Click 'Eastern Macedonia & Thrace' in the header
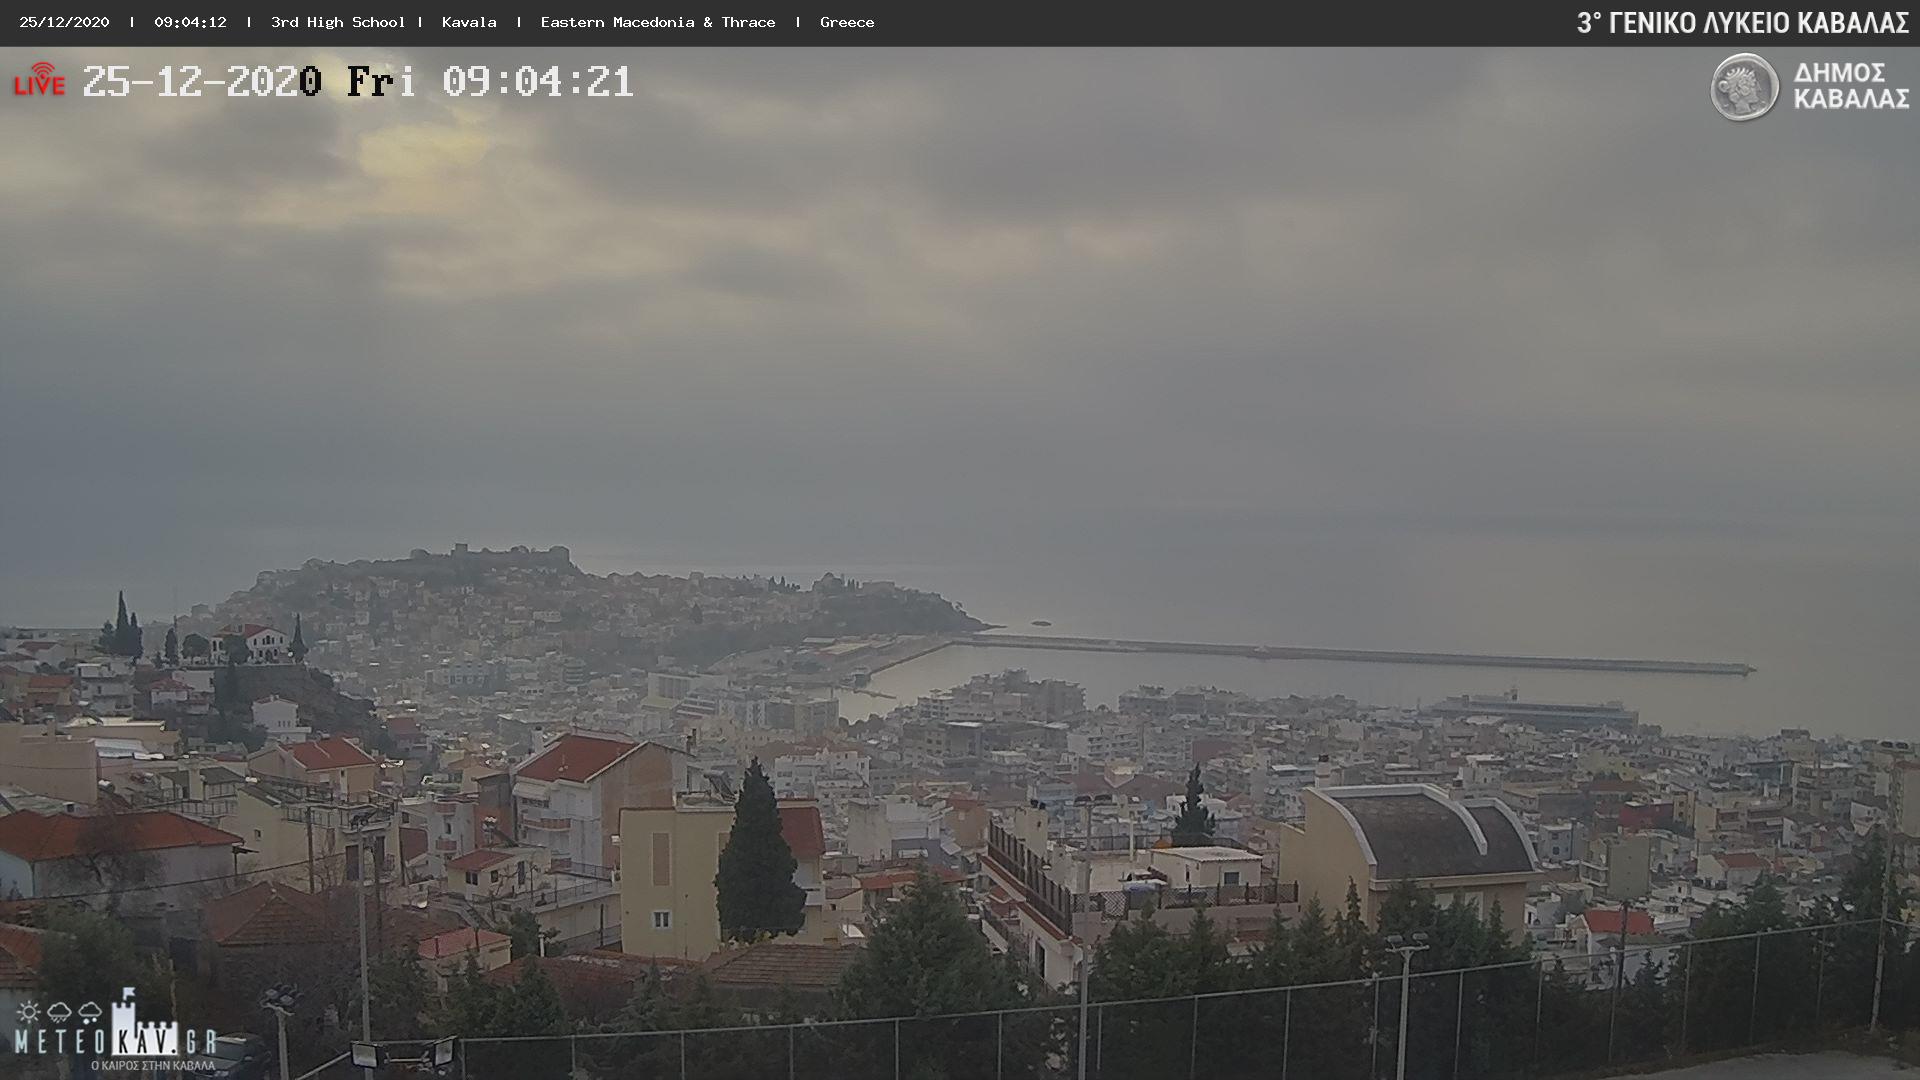This screenshot has width=1920, height=1080. pos(658,22)
